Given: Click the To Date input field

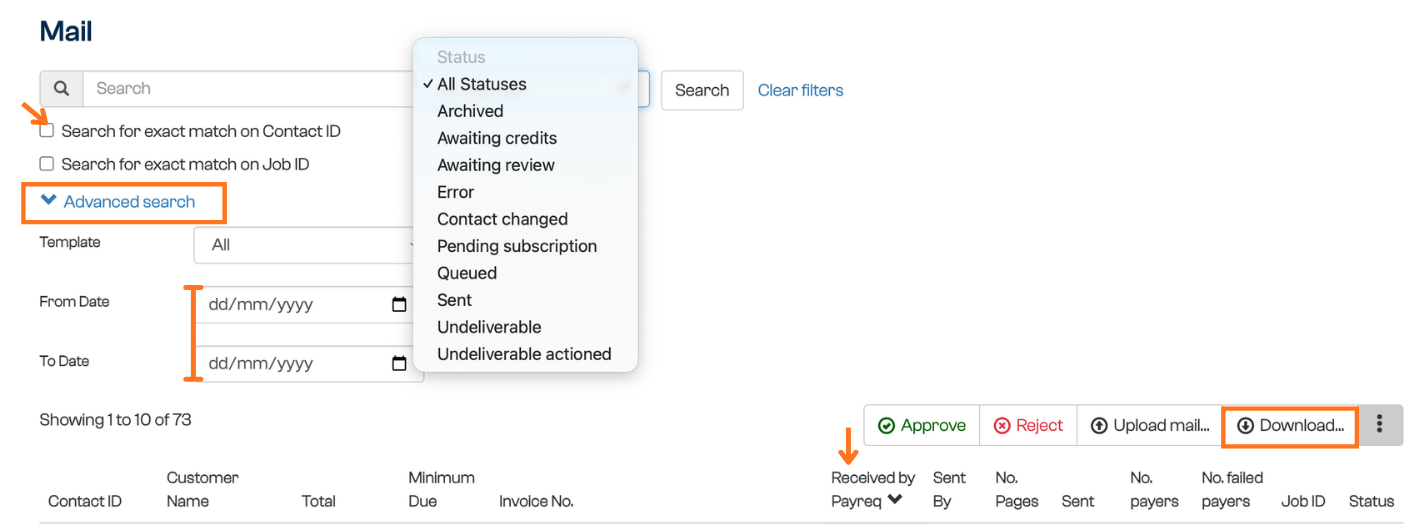Looking at the screenshot, I should (x=308, y=364).
